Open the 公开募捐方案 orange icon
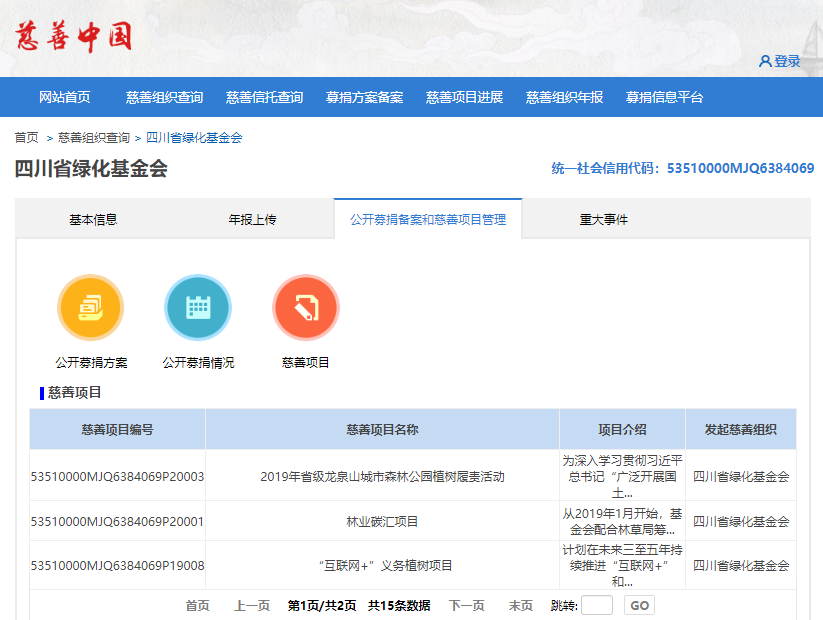The width and height of the screenshot is (823, 620). click(x=91, y=308)
